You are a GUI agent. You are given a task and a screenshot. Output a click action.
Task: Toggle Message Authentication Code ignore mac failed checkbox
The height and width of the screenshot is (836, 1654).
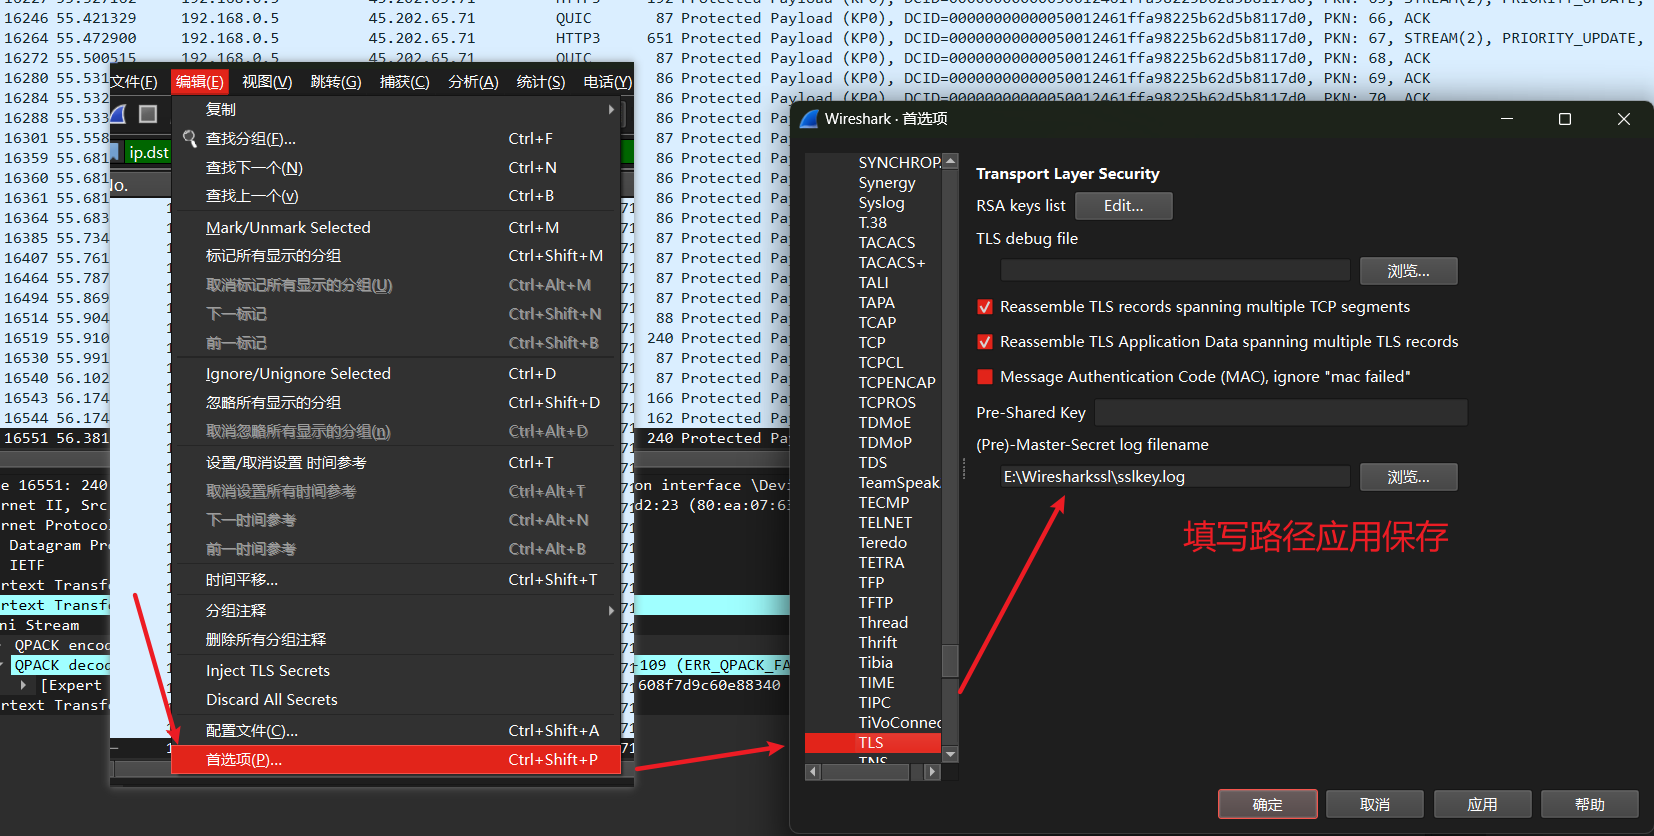click(985, 377)
